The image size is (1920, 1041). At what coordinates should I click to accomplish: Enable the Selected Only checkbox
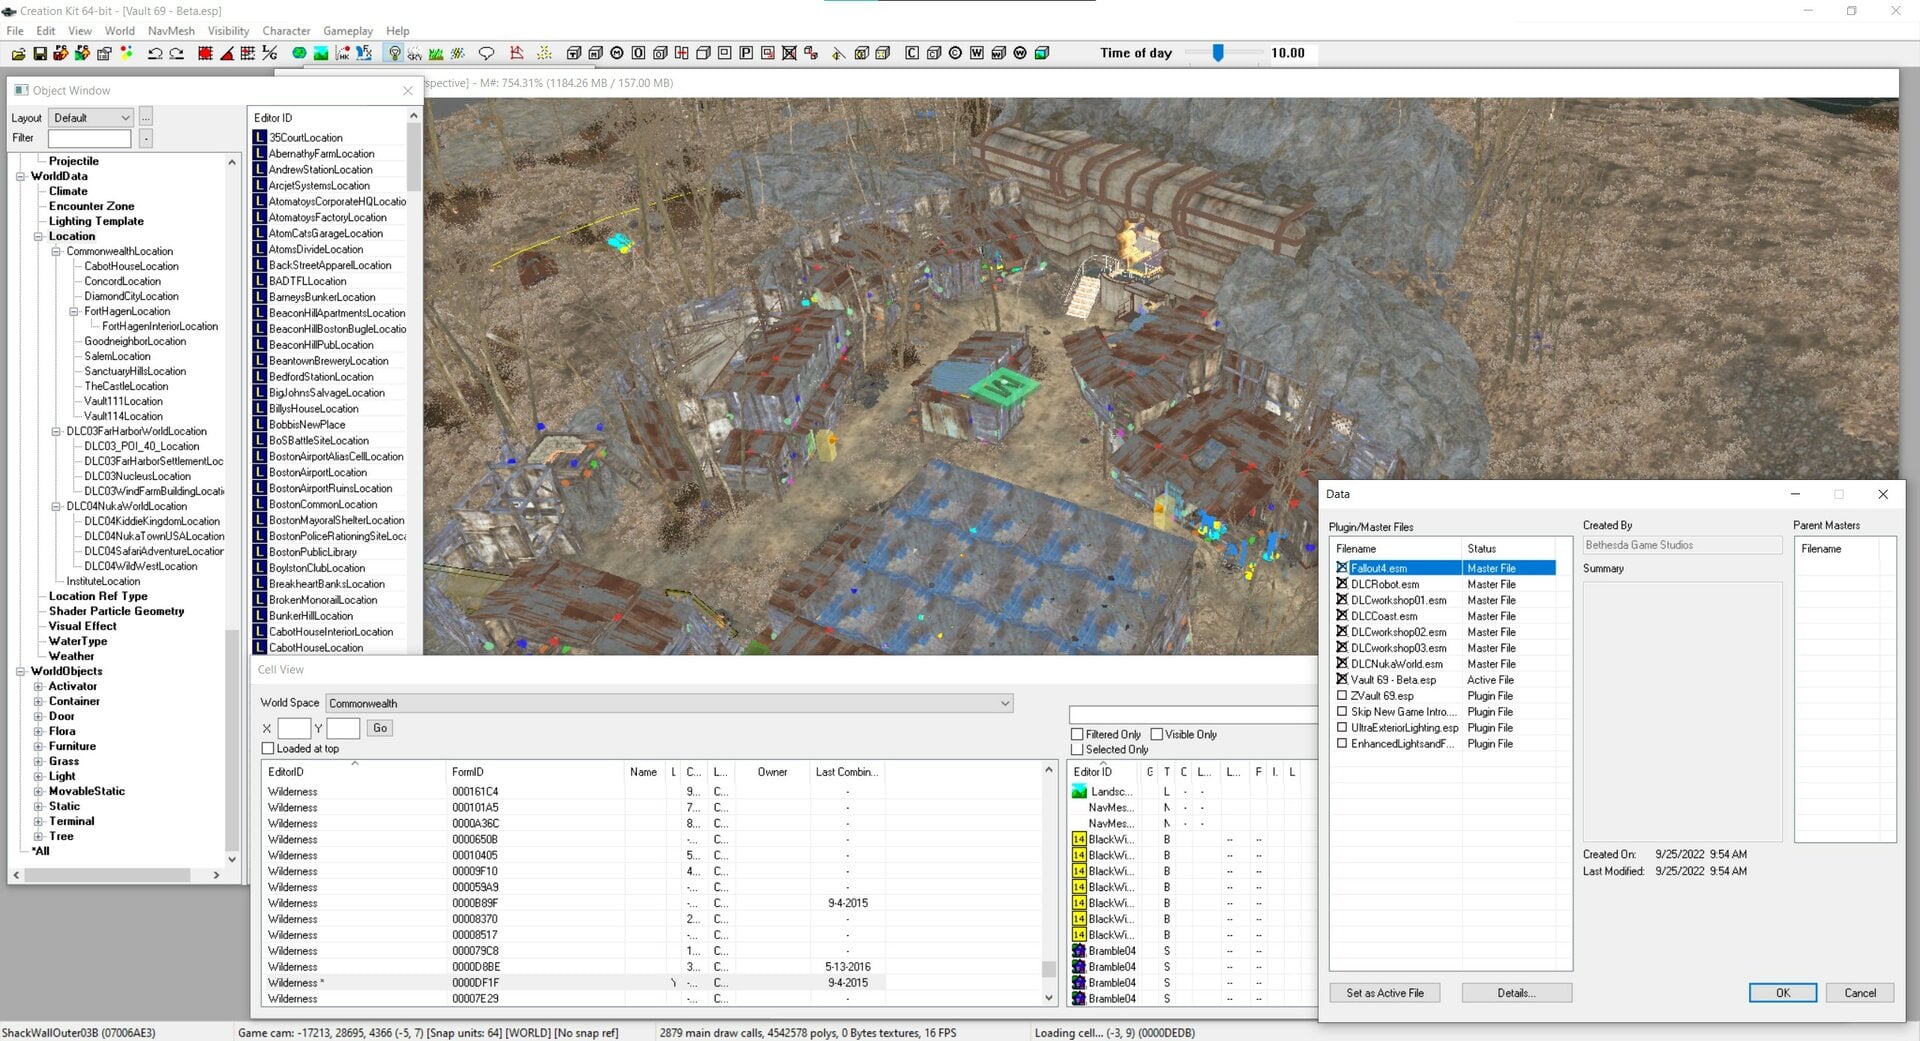[1077, 749]
